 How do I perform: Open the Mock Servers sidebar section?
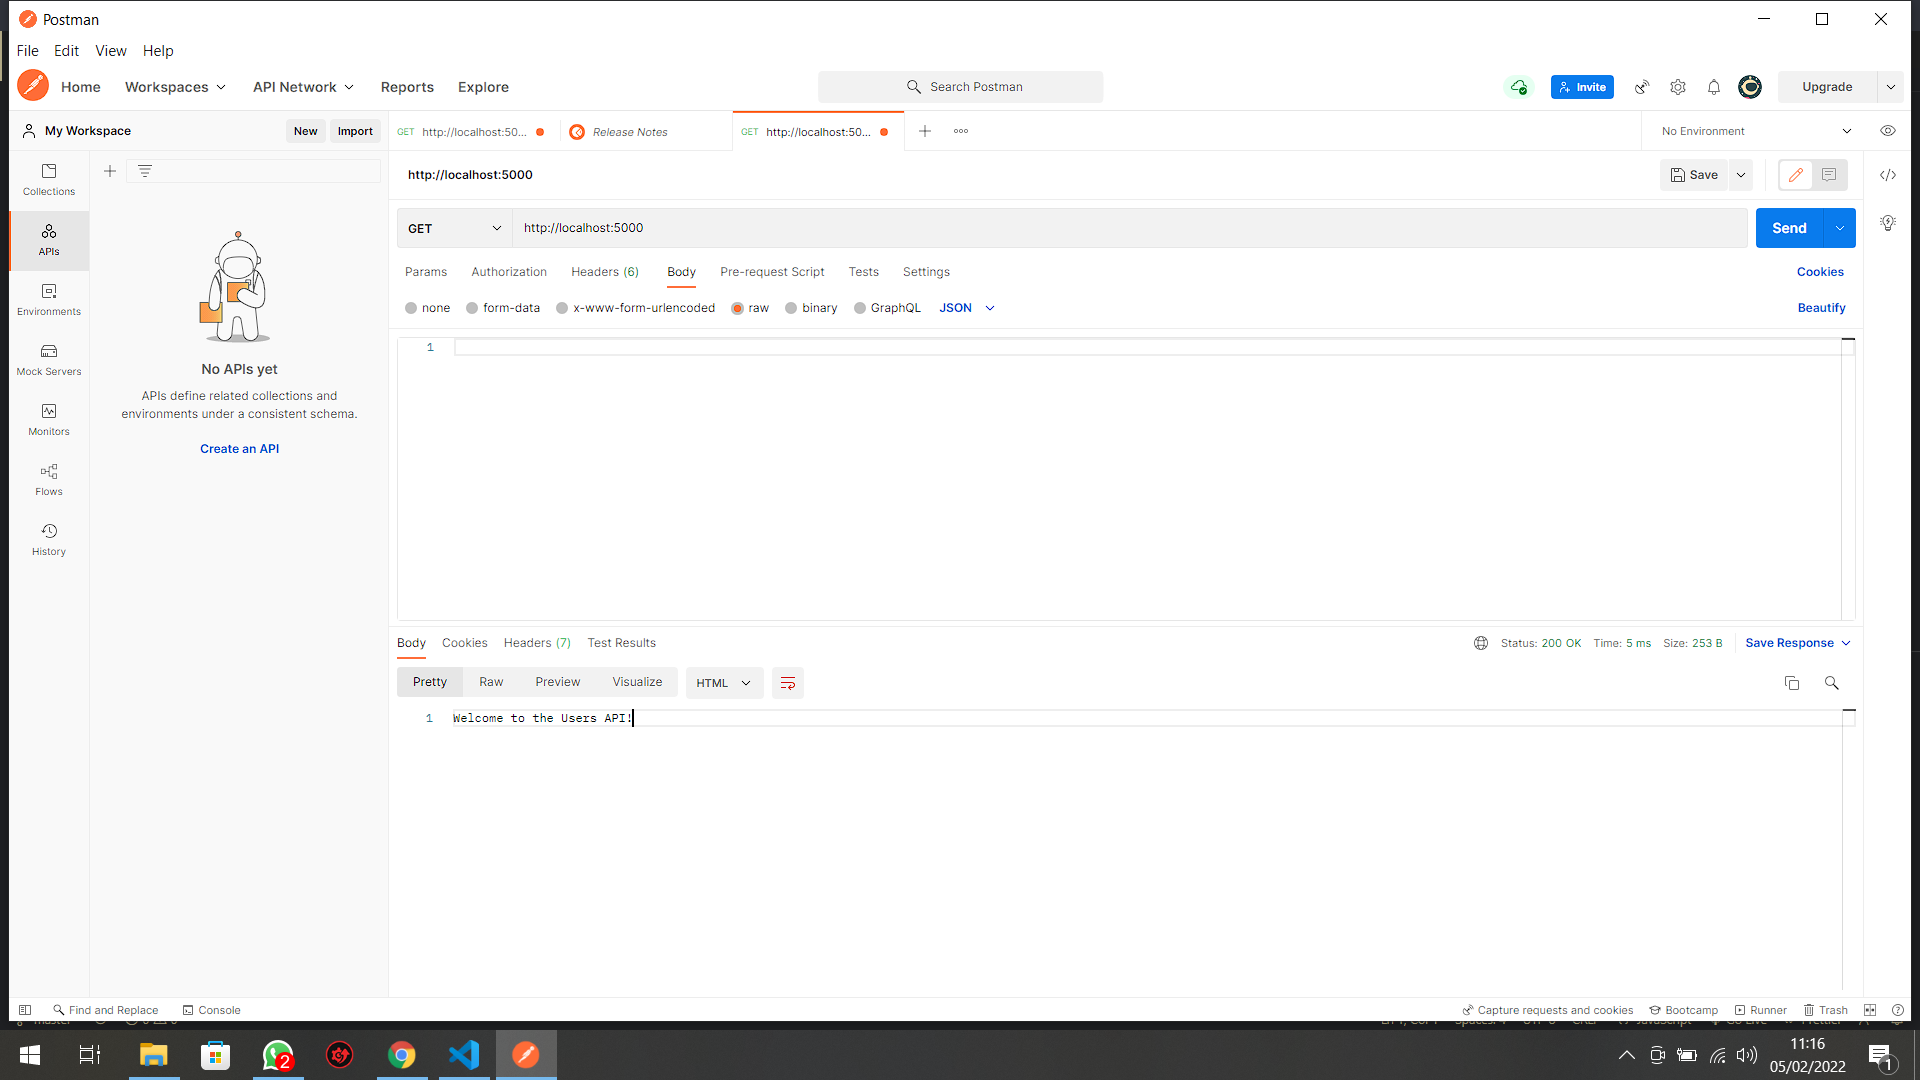(x=49, y=360)
